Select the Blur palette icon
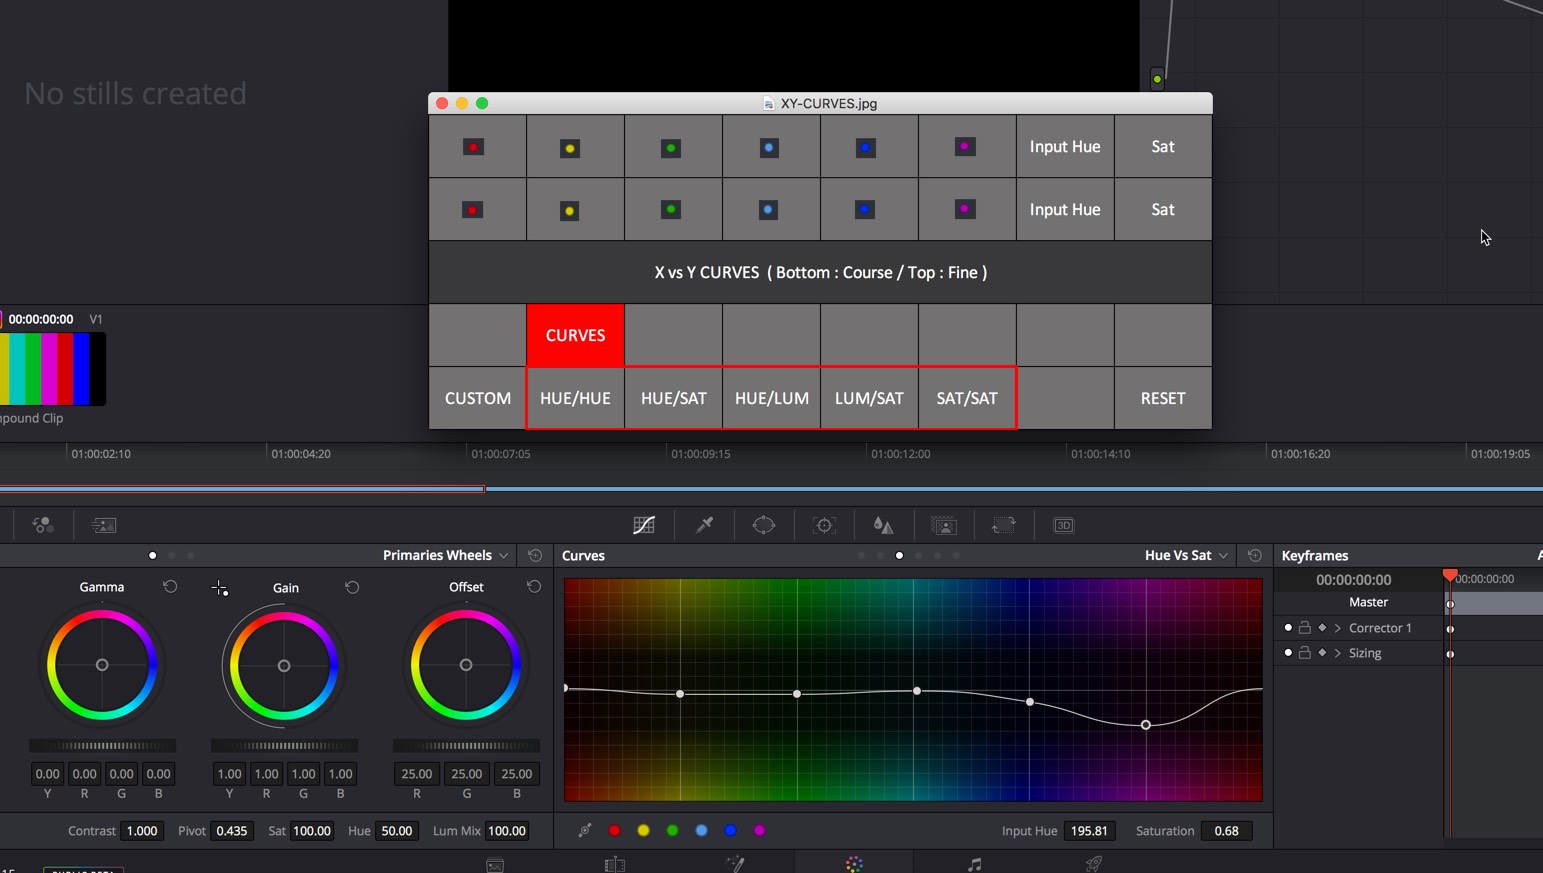The width and height of the screenshot is (1543, 873). click(883, 525)
